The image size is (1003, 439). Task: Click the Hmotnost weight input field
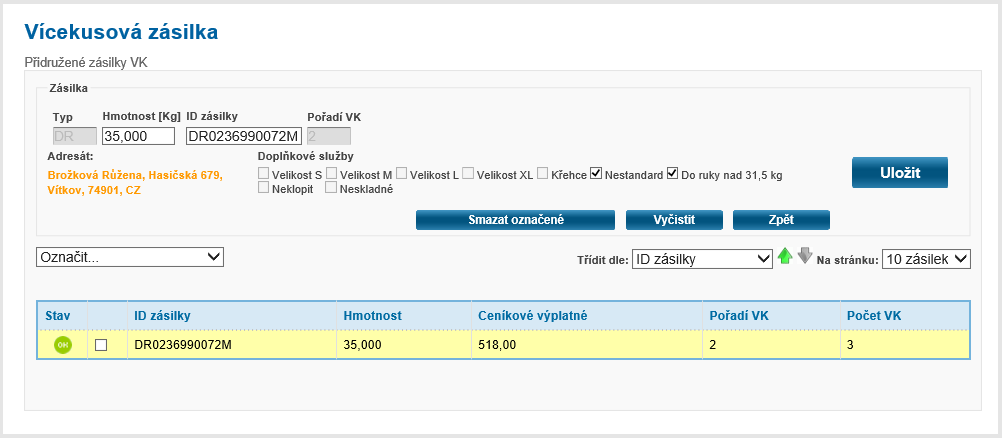[x=138, y=136]
